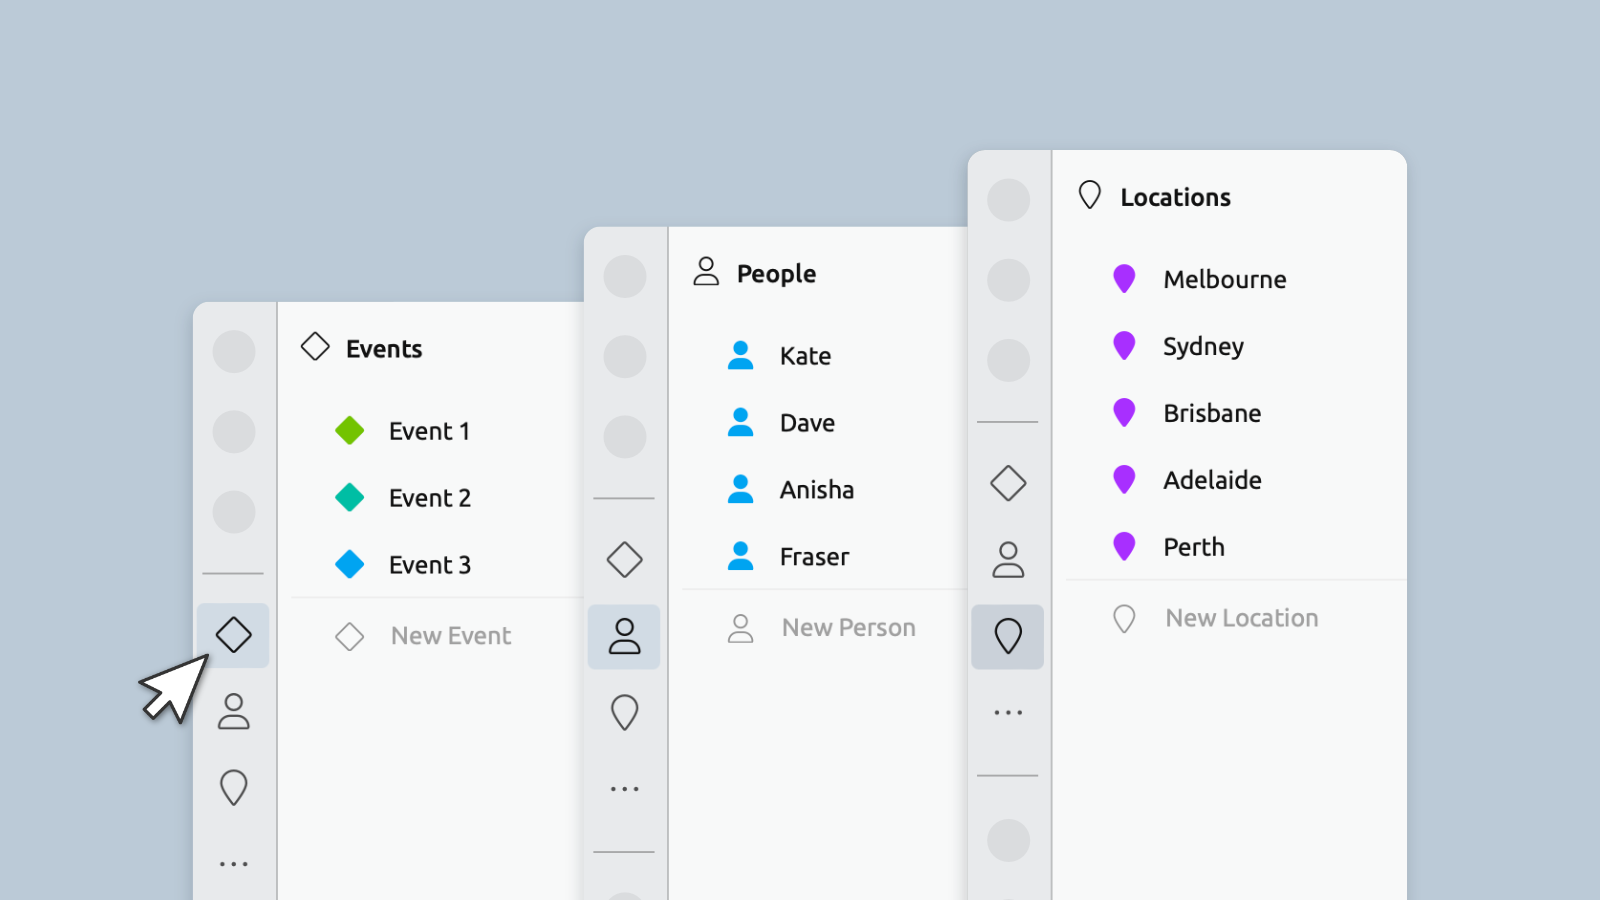Image resolution: width=1600 pixels, height=900 pixels.
Task: Click the Locations panel title
Action: [1175, 197]
